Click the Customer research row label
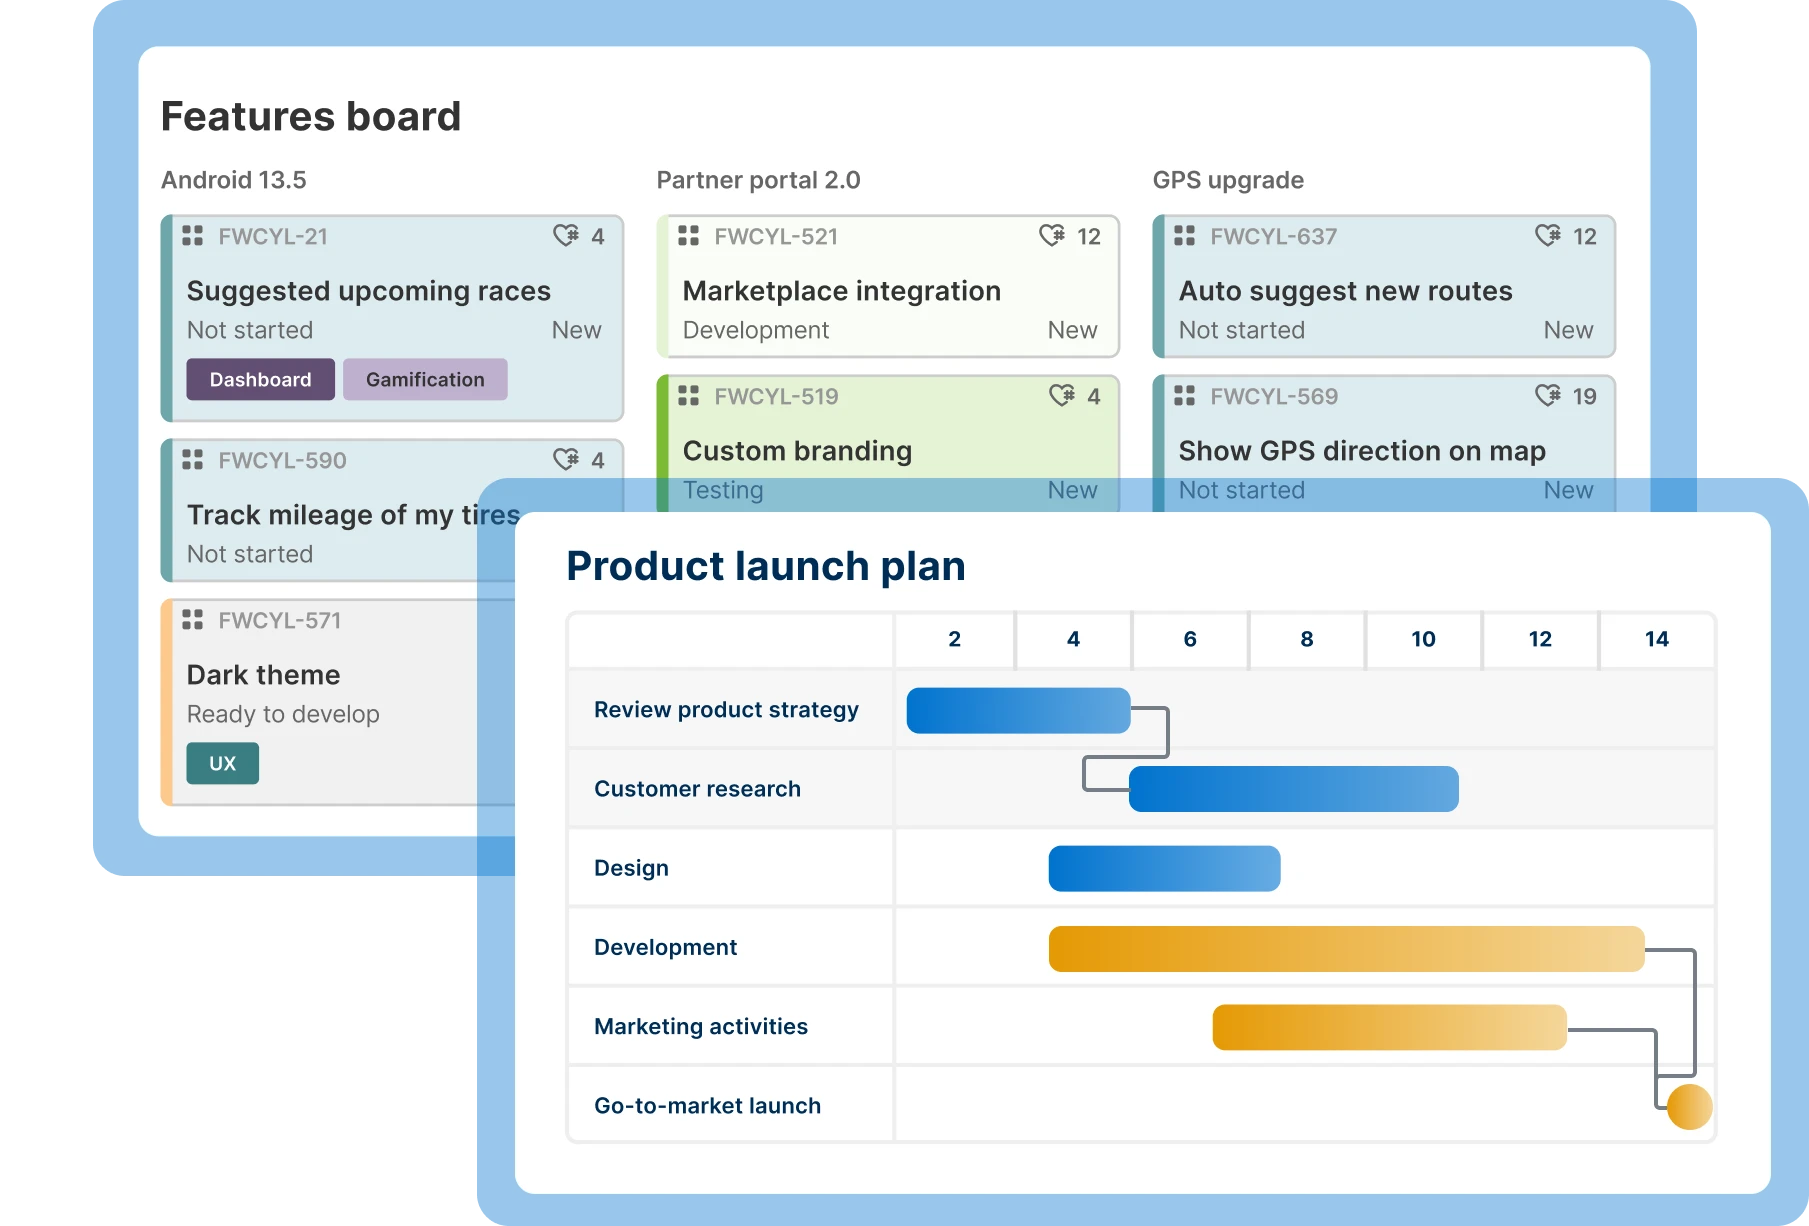1809x1226 pixels. pyautogui.click(x=698, y=789)
